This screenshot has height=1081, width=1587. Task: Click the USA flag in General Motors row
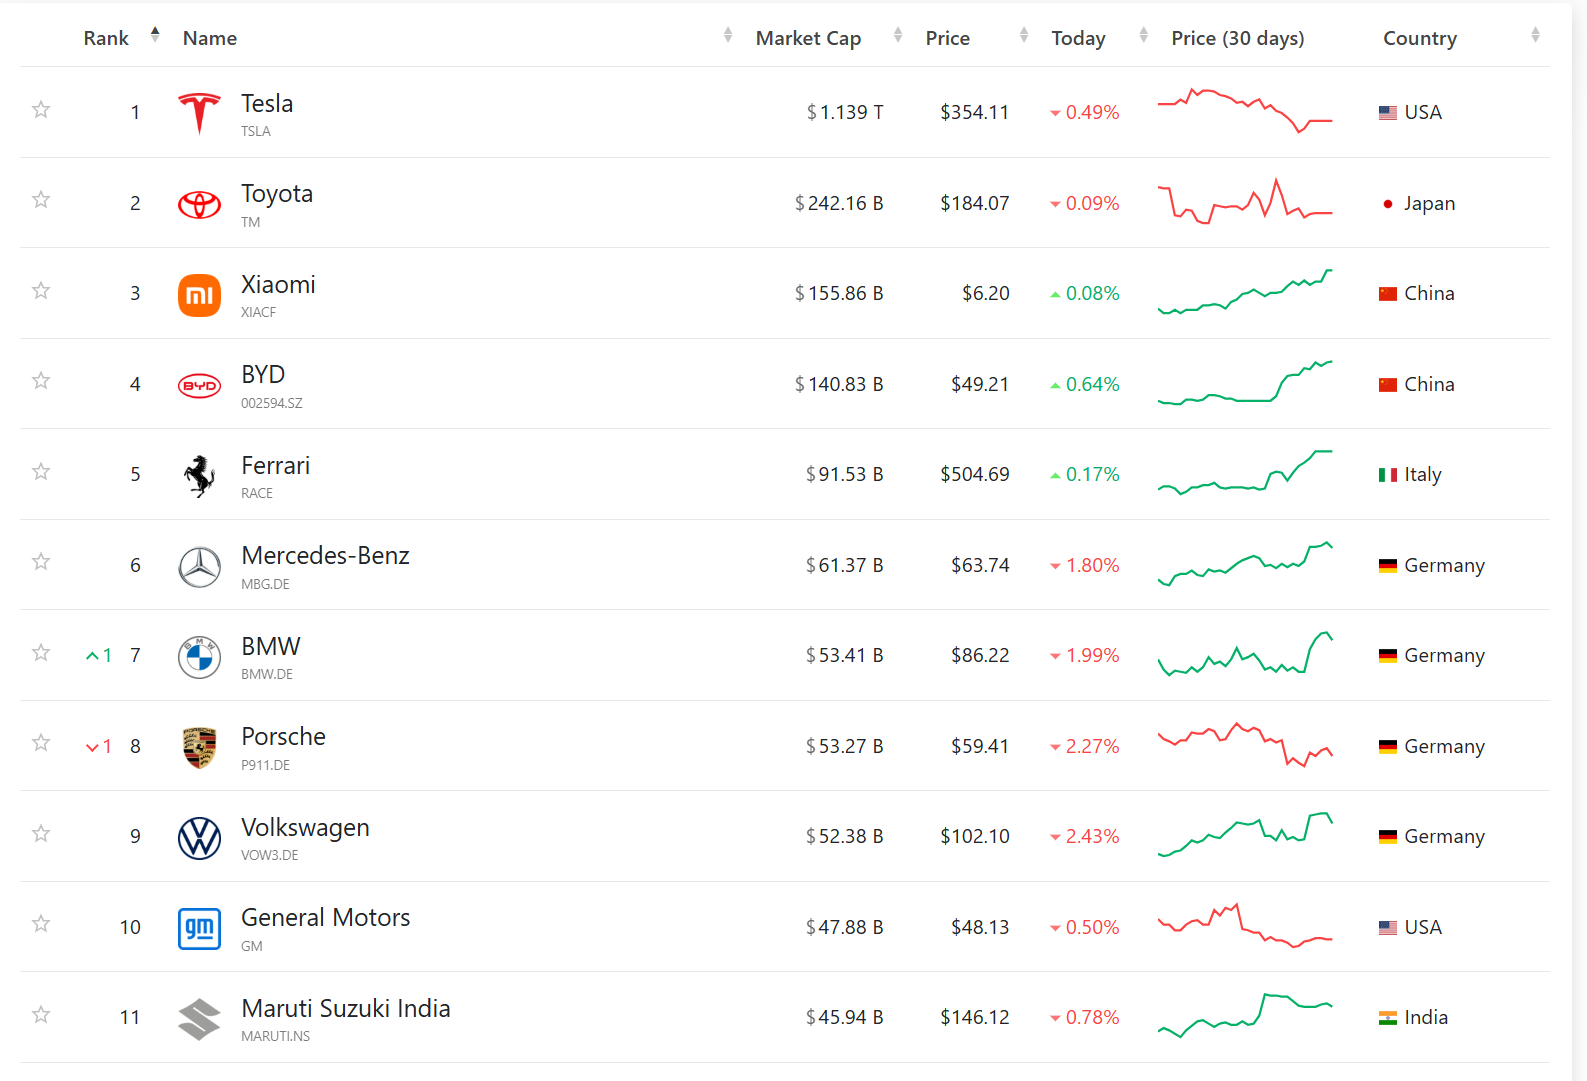pos(1388,928)
